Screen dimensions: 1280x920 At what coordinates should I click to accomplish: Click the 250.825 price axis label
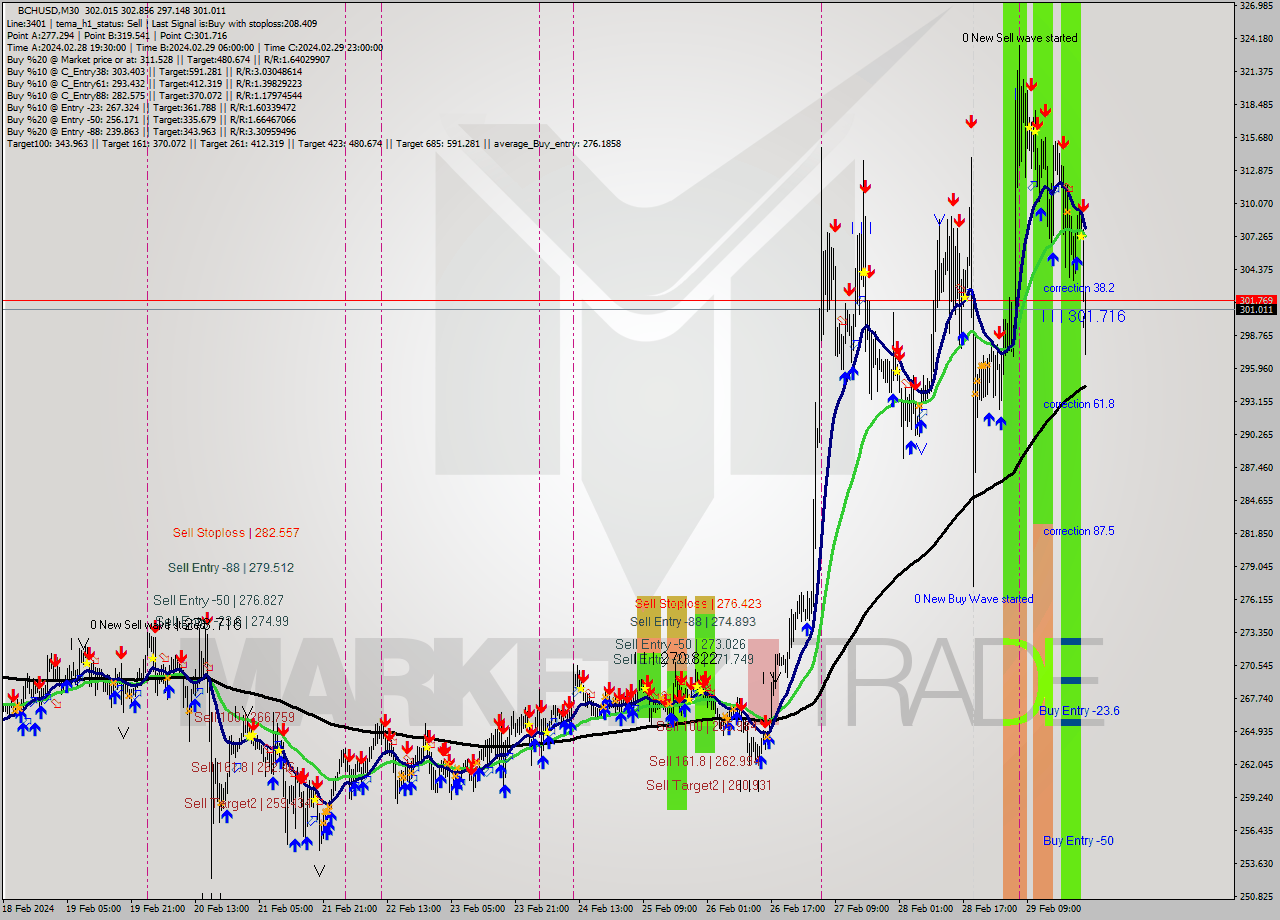pos(1256,896)
